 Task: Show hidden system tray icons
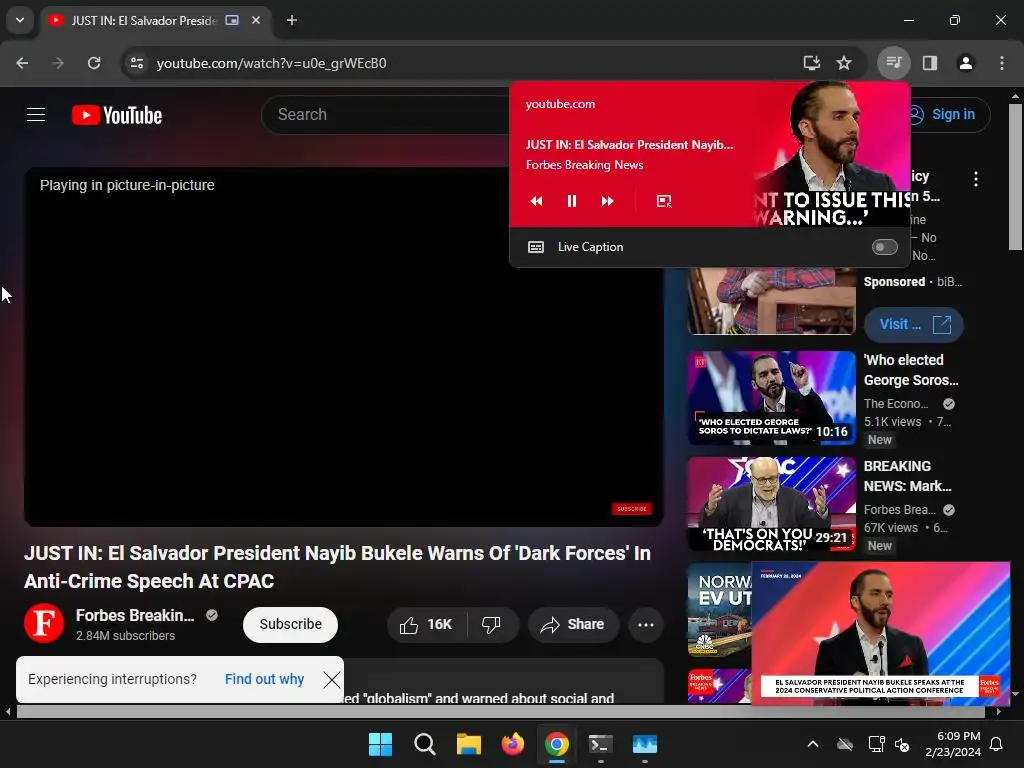(x=813, y=744)
